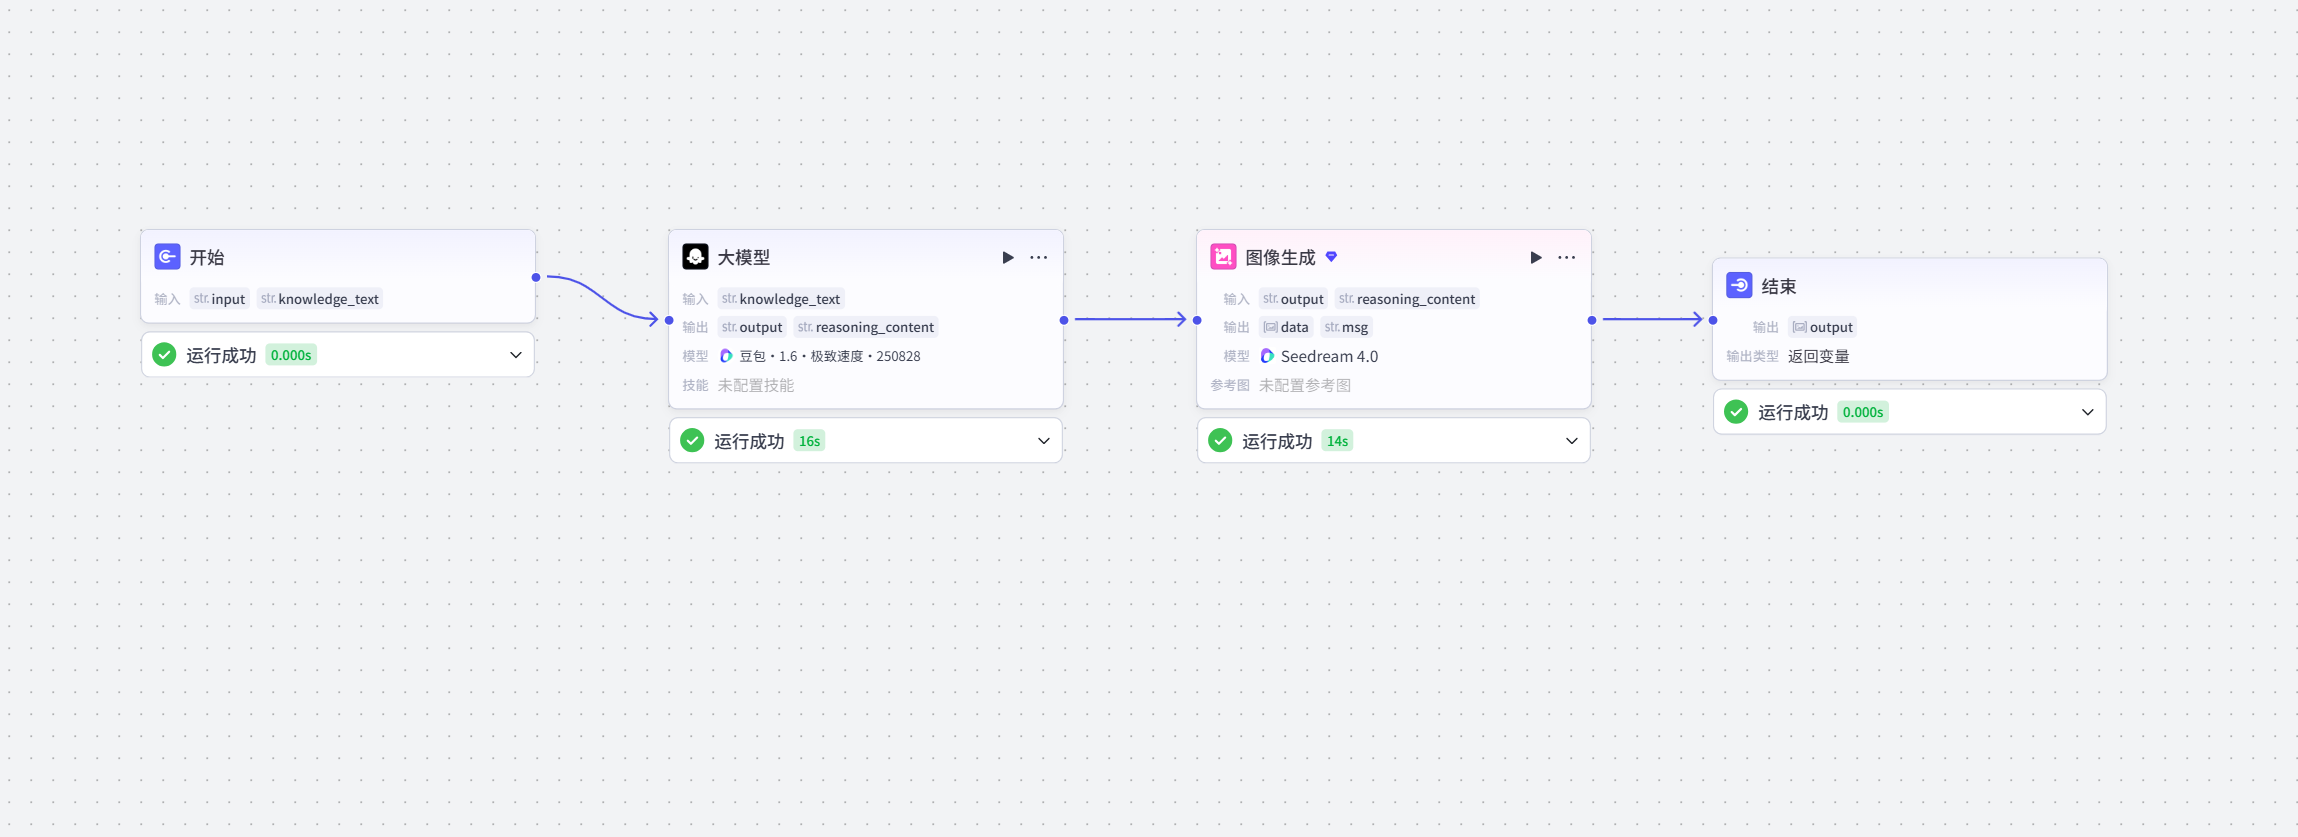Viewport: 2298px width, 837px height.
Task: Click the 大模型 LLM node icon
Action: click(x=695, y=257)
